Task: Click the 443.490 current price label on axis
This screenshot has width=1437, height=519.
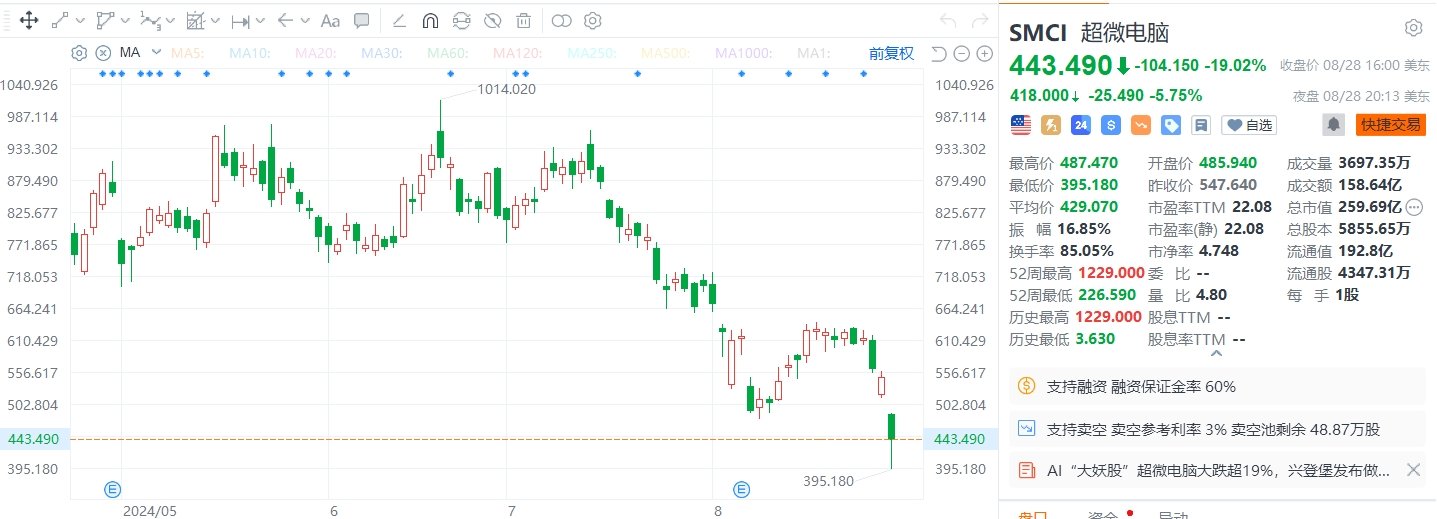Action: (960, 439)
